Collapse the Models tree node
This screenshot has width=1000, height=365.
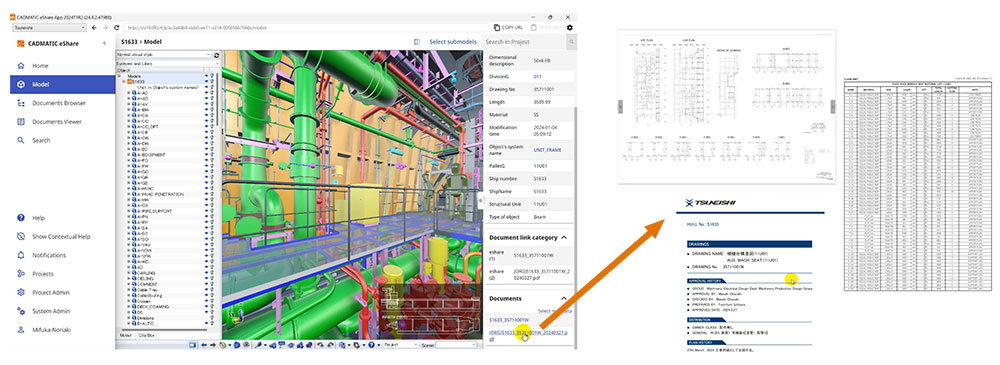click(119, 76)
